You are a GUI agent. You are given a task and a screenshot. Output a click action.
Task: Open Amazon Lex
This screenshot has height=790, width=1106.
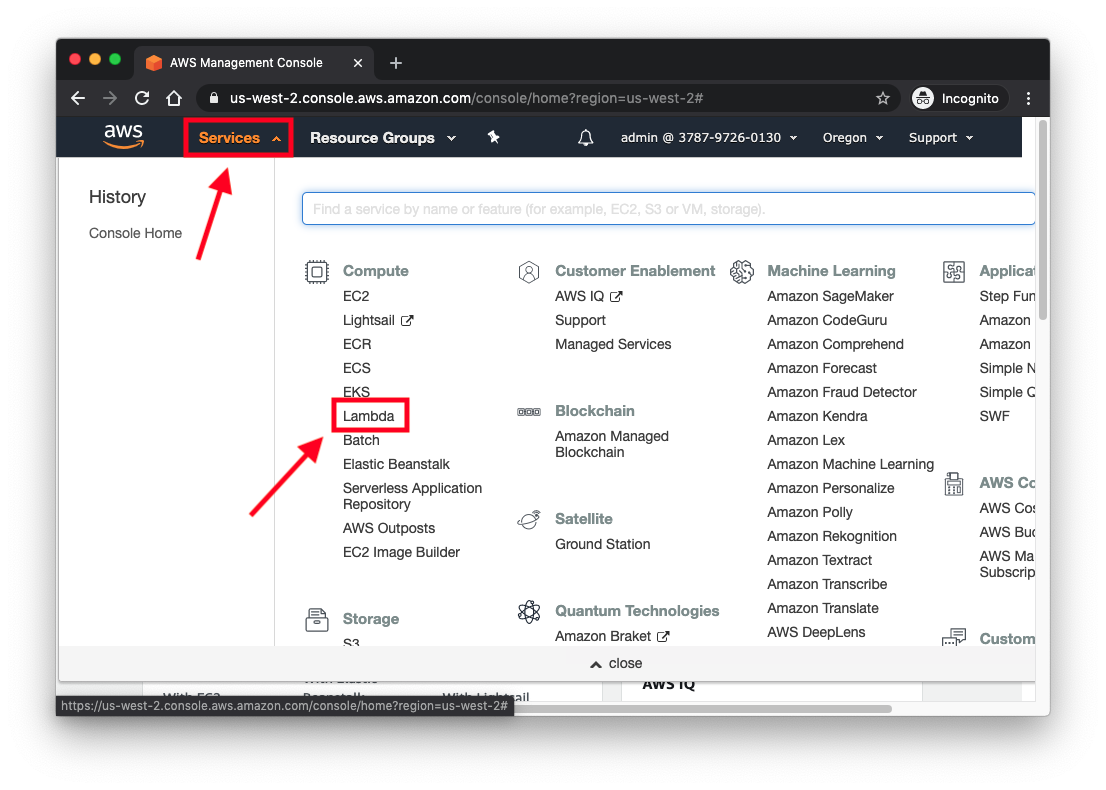[806, 440]
